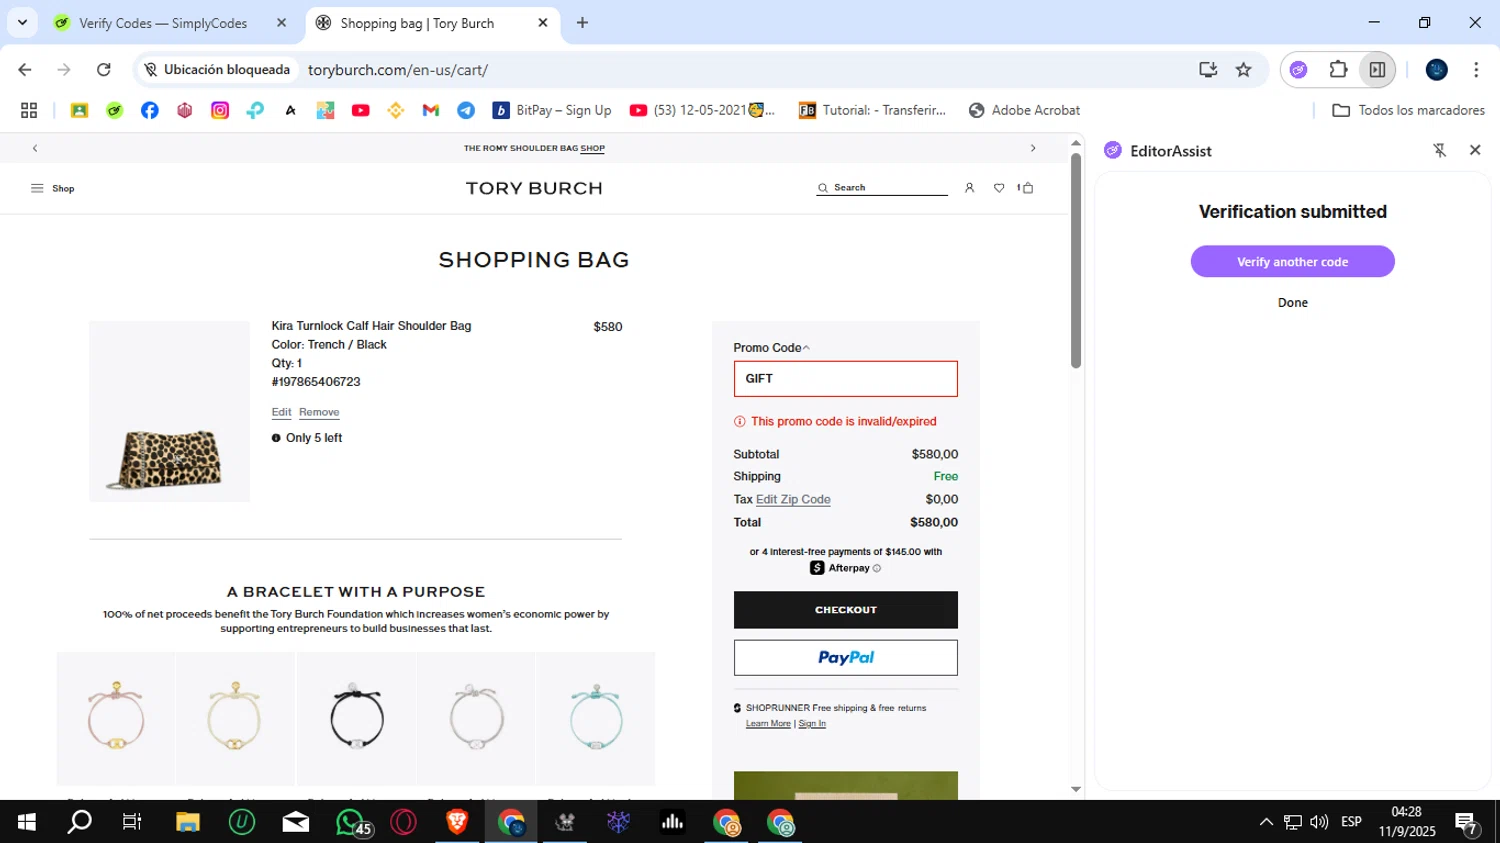Open the BitPay – Sign Up bookmark

[x=552, y=110]
